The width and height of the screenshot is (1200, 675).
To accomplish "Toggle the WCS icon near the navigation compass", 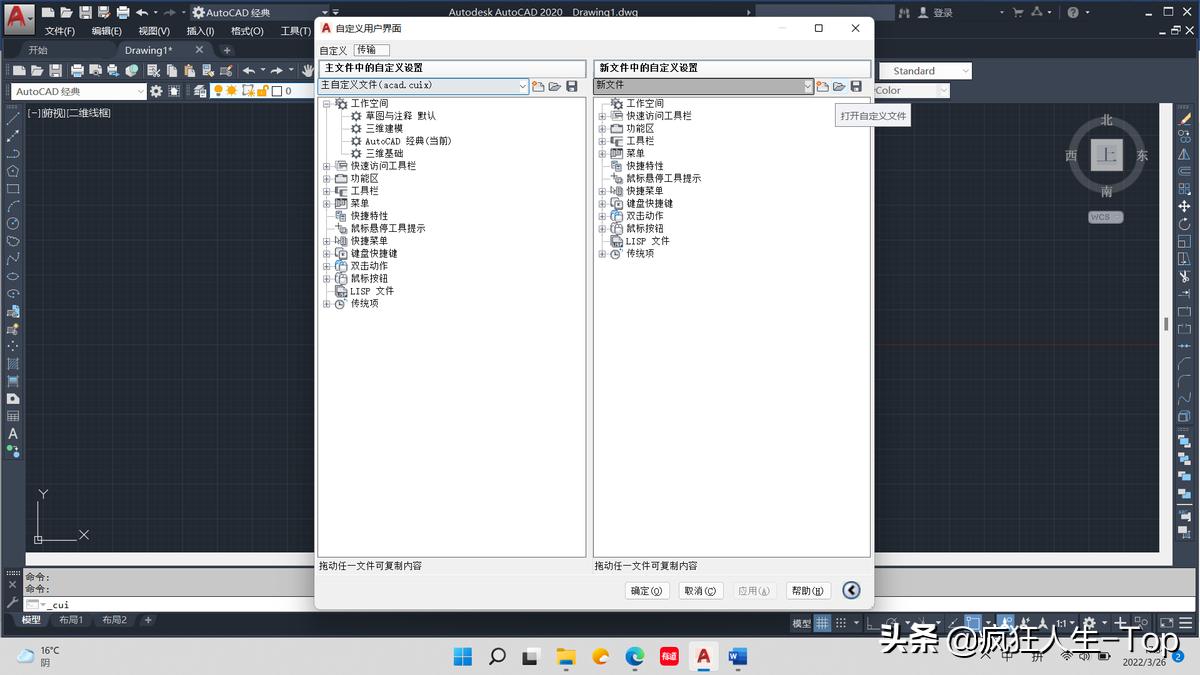I will tap(1105, 216).
